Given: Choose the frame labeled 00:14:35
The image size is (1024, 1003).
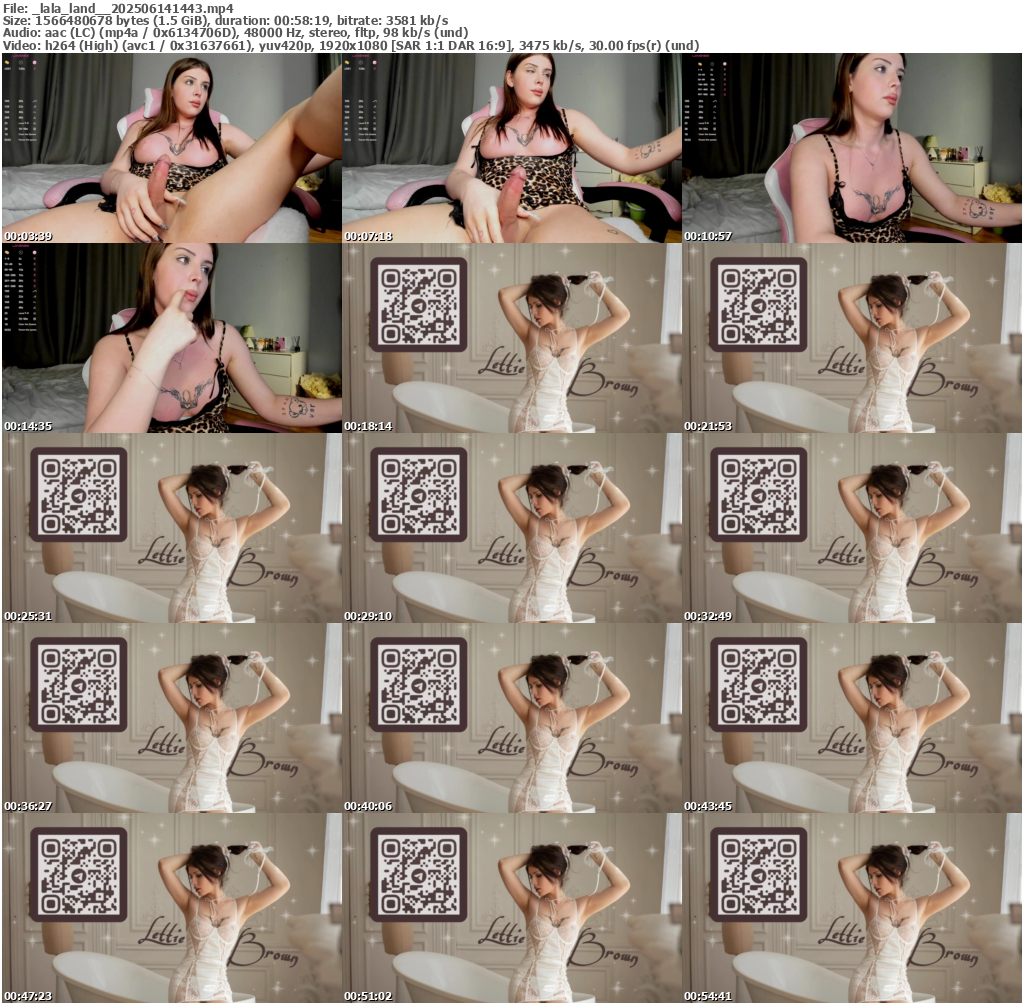Looking at the screenshot, I should click(x=171, y=338).
